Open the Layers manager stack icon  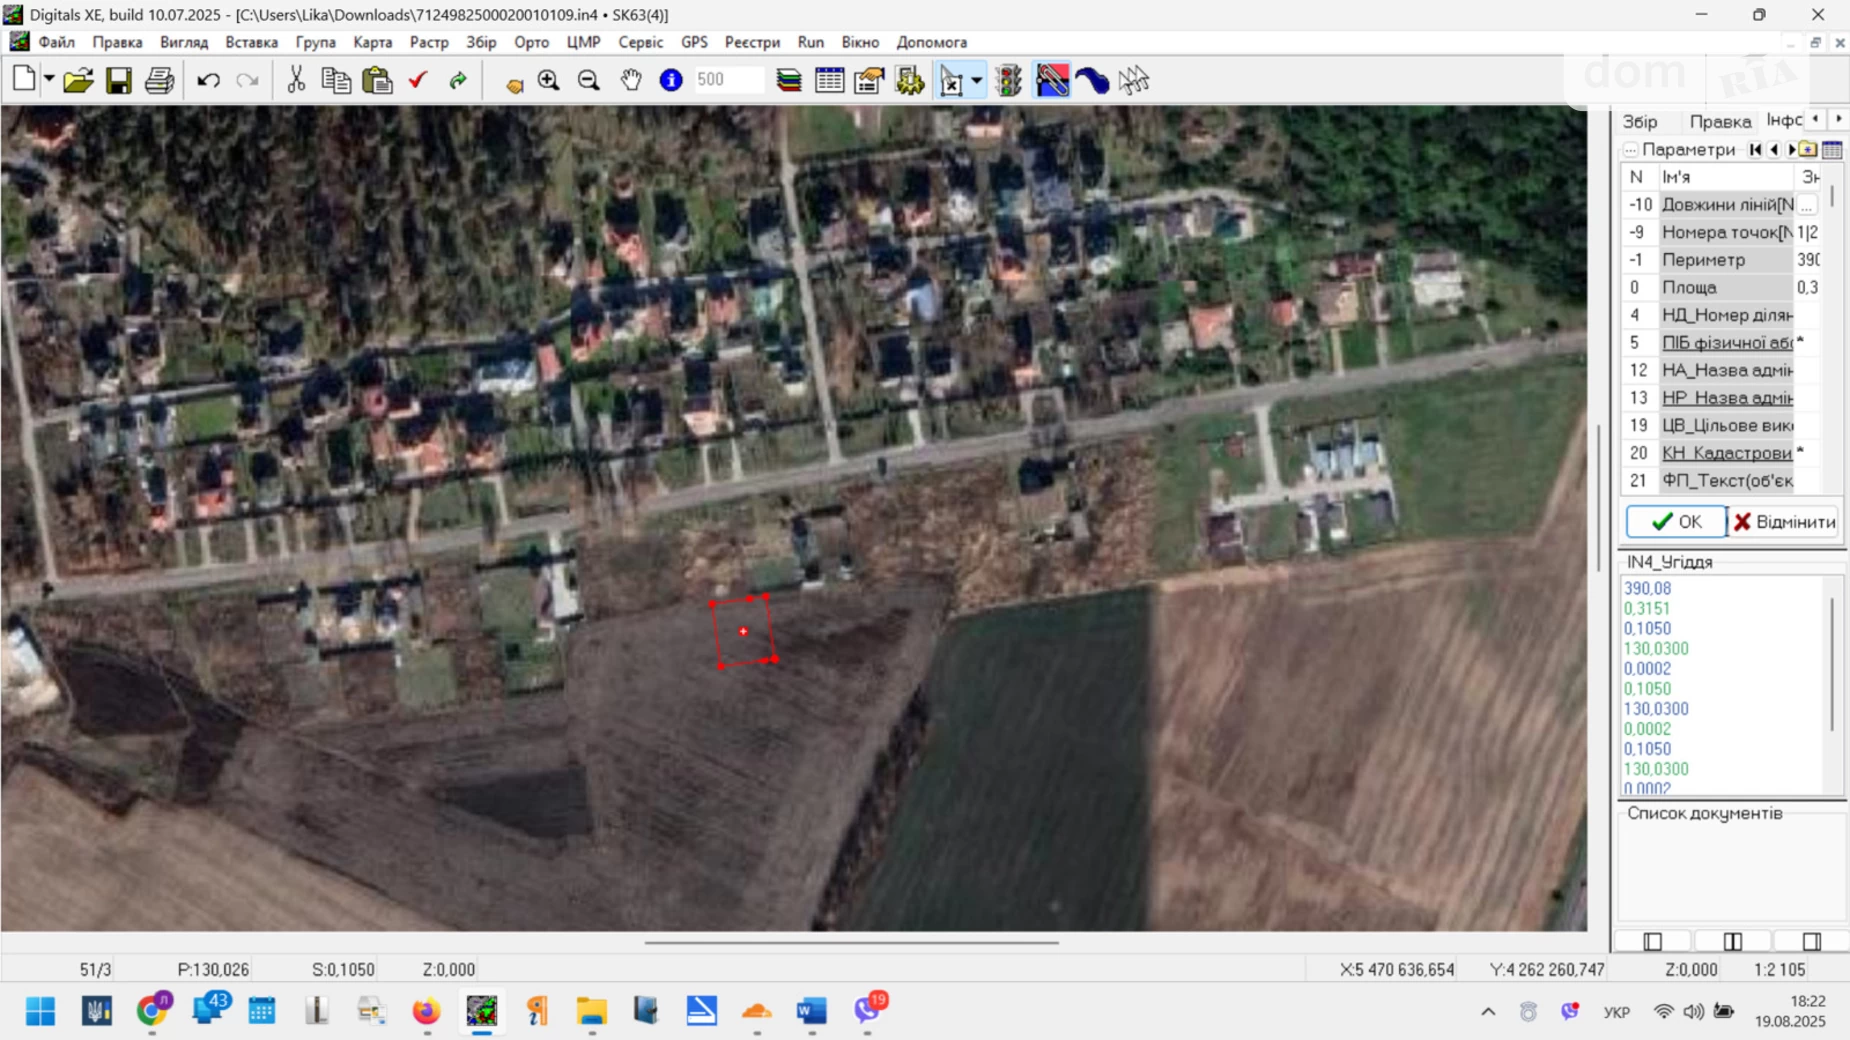(x=789, y=80)
